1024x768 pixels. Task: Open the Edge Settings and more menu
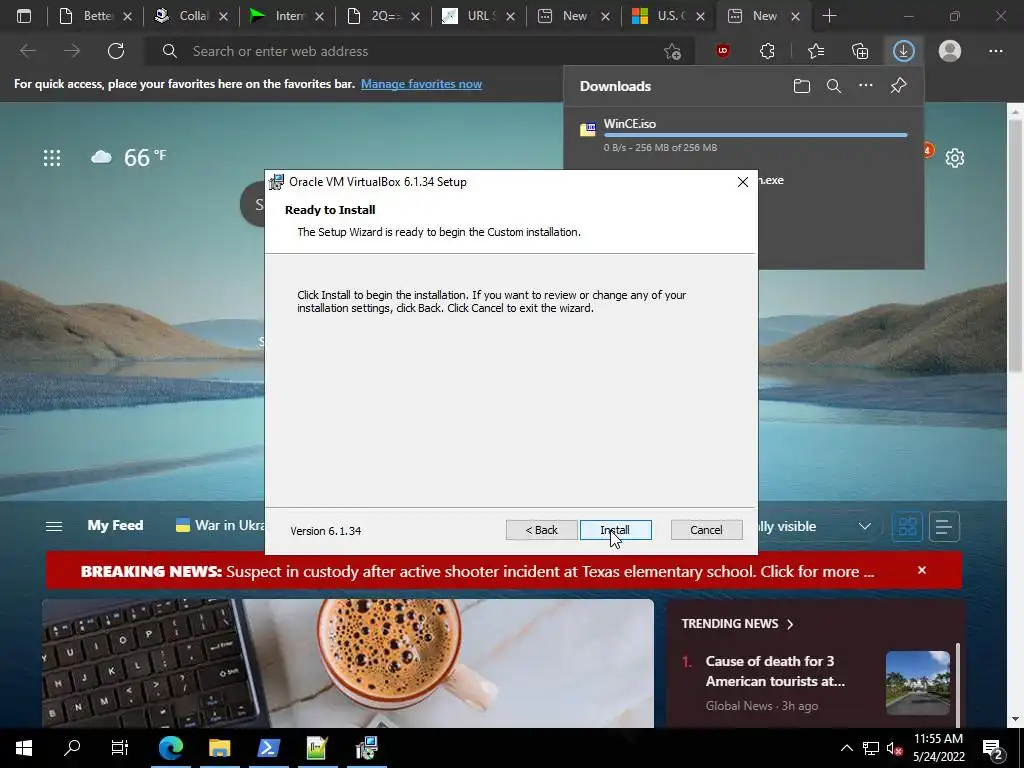coord(995,51)
